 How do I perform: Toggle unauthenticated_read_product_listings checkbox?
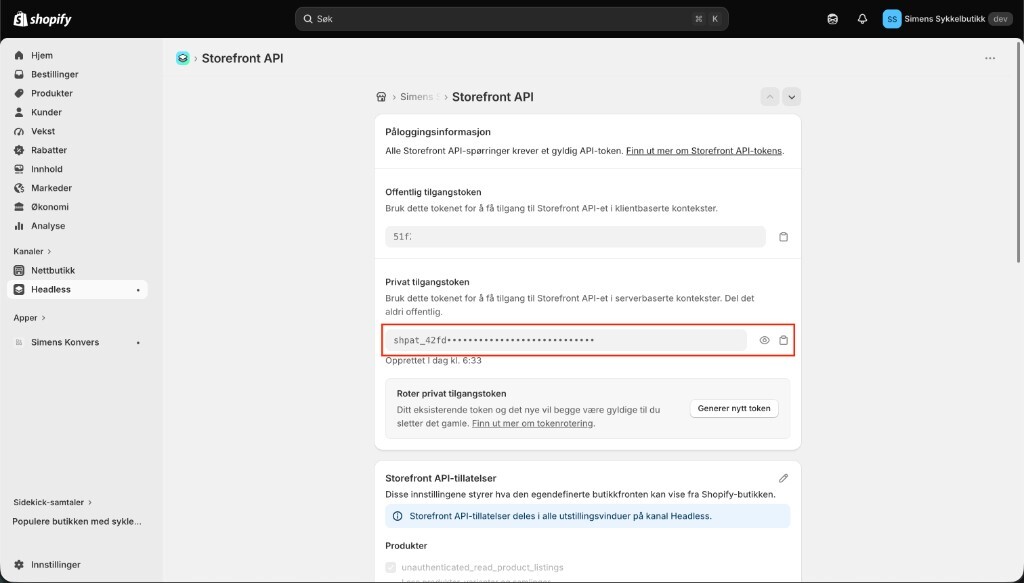click(x=391, y=568)
